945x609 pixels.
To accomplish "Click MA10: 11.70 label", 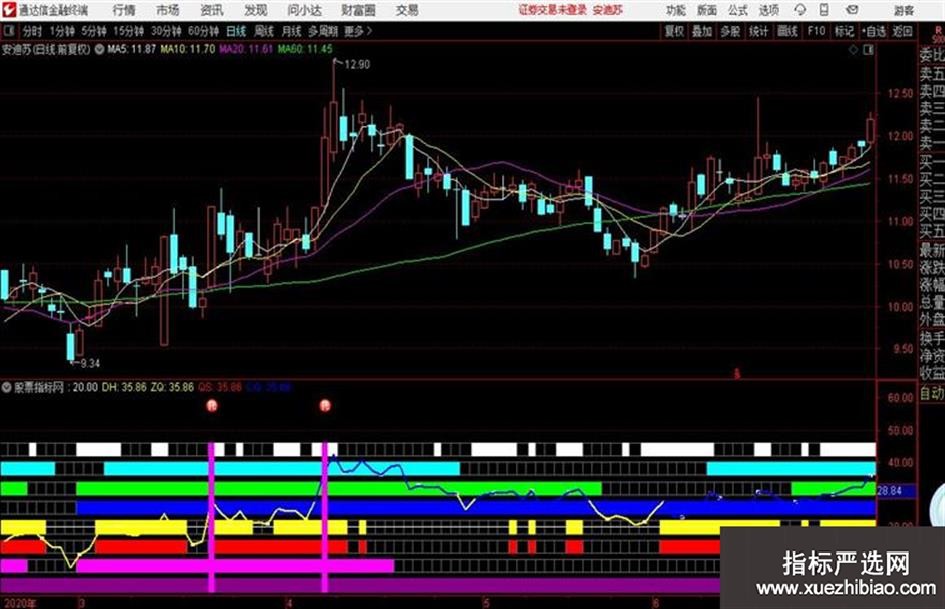I will click(187, 49).
